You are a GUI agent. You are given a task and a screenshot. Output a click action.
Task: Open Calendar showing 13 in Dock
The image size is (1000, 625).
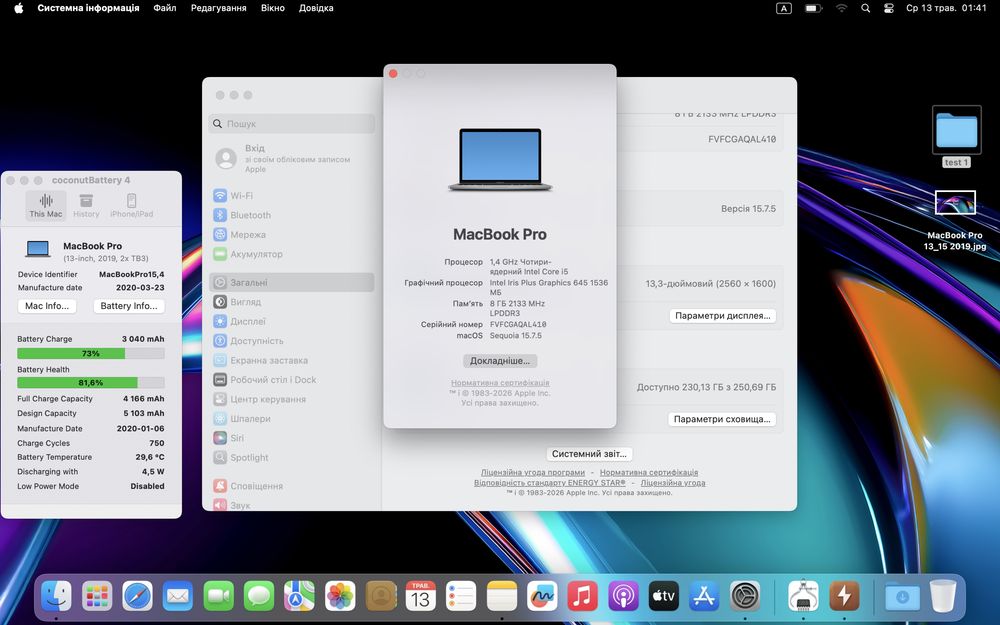(x=421, y=596)
